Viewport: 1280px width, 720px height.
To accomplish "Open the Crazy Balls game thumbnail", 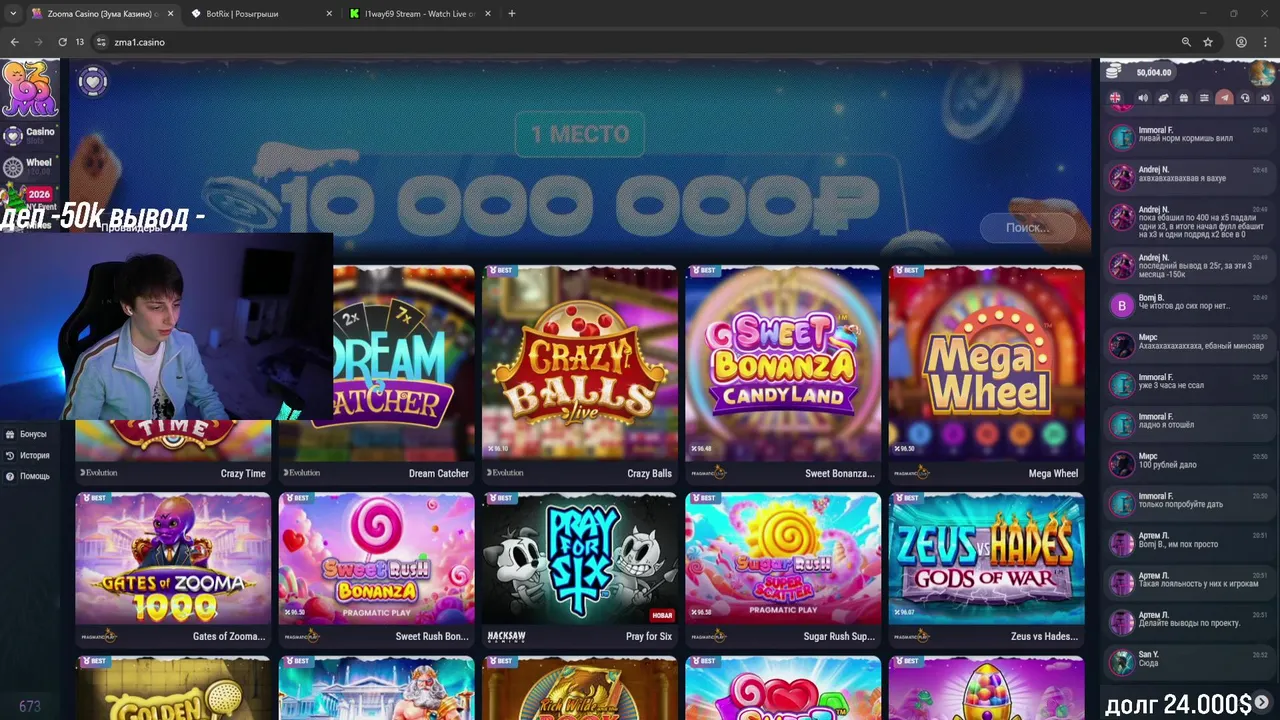I will tap(579, 362).
